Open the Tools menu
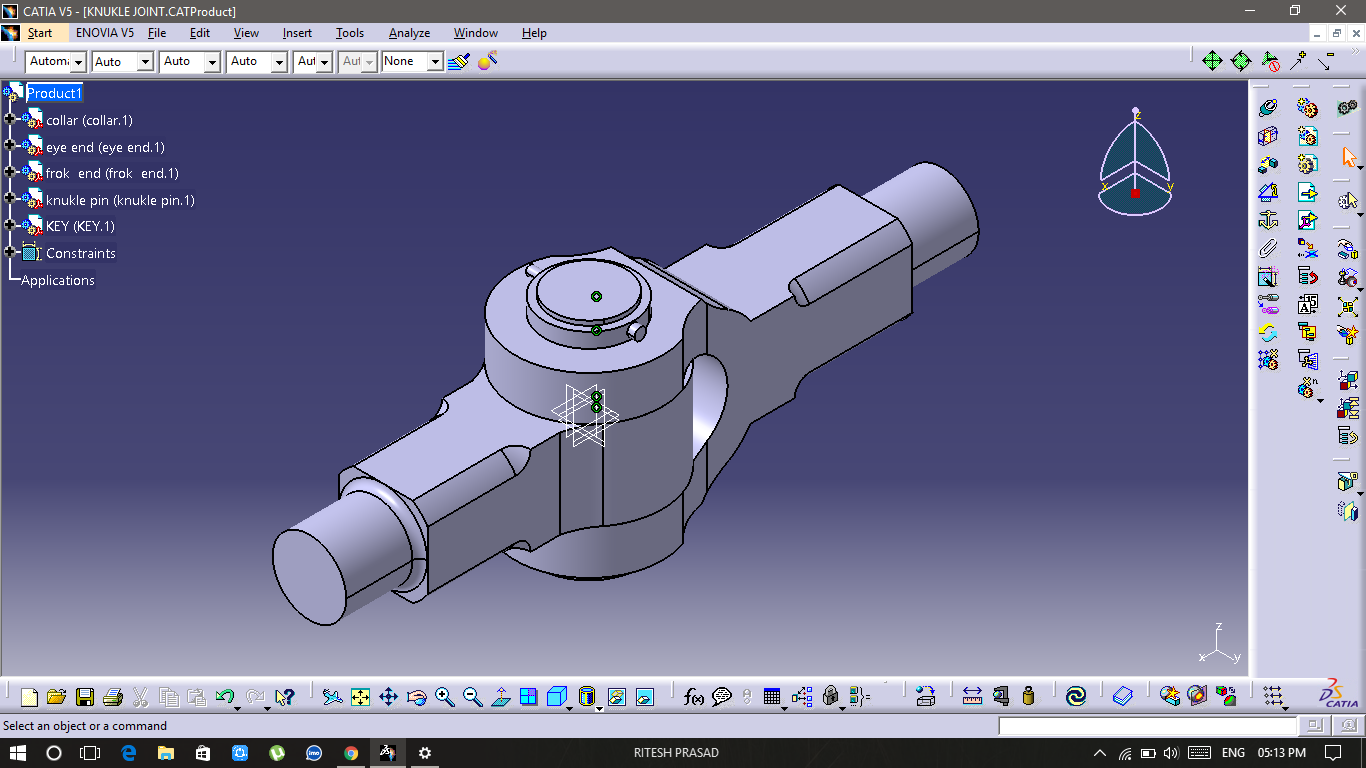Viewport: 1366px width, 768px height. (x=350, y=33)
